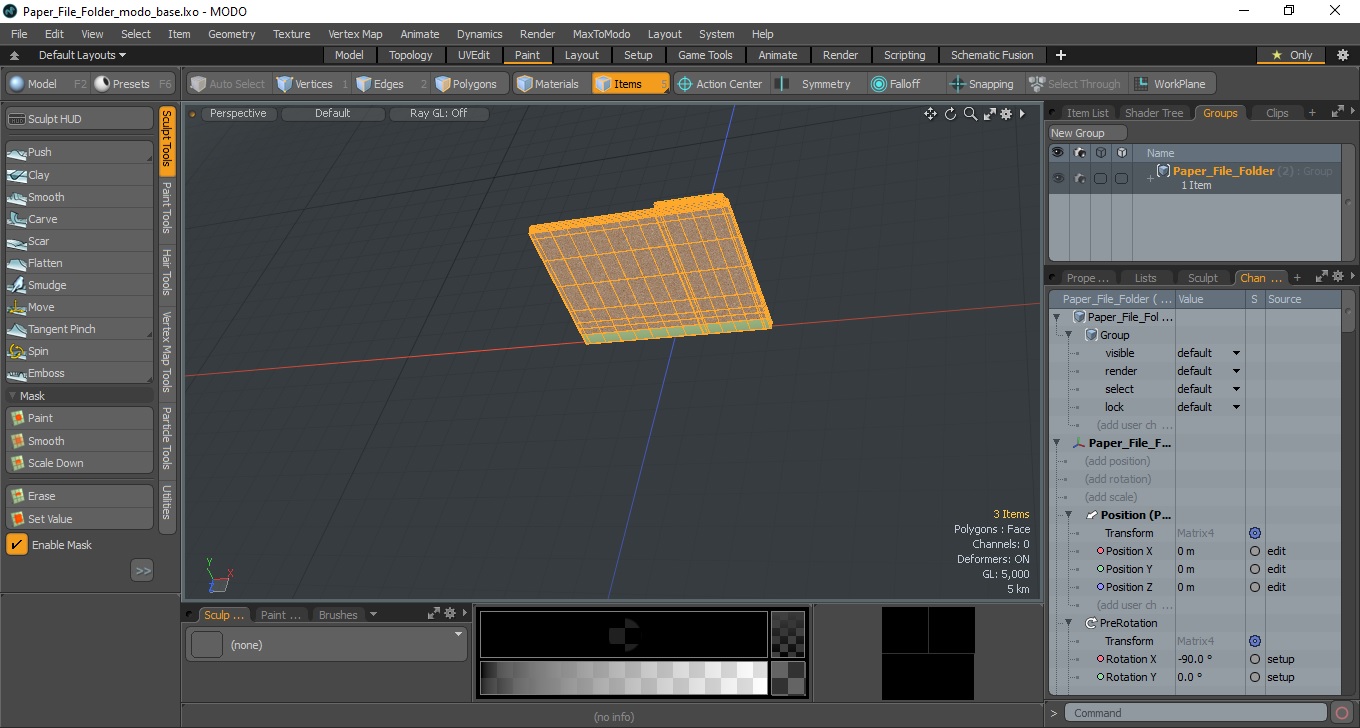
Task: Select the mask Paint tool
Action: pos(79,418)
